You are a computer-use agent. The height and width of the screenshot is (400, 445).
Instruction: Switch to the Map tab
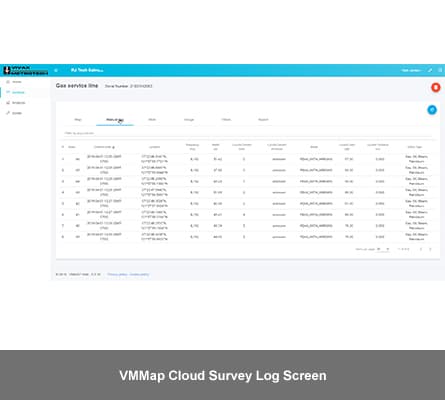coord(78,120)
